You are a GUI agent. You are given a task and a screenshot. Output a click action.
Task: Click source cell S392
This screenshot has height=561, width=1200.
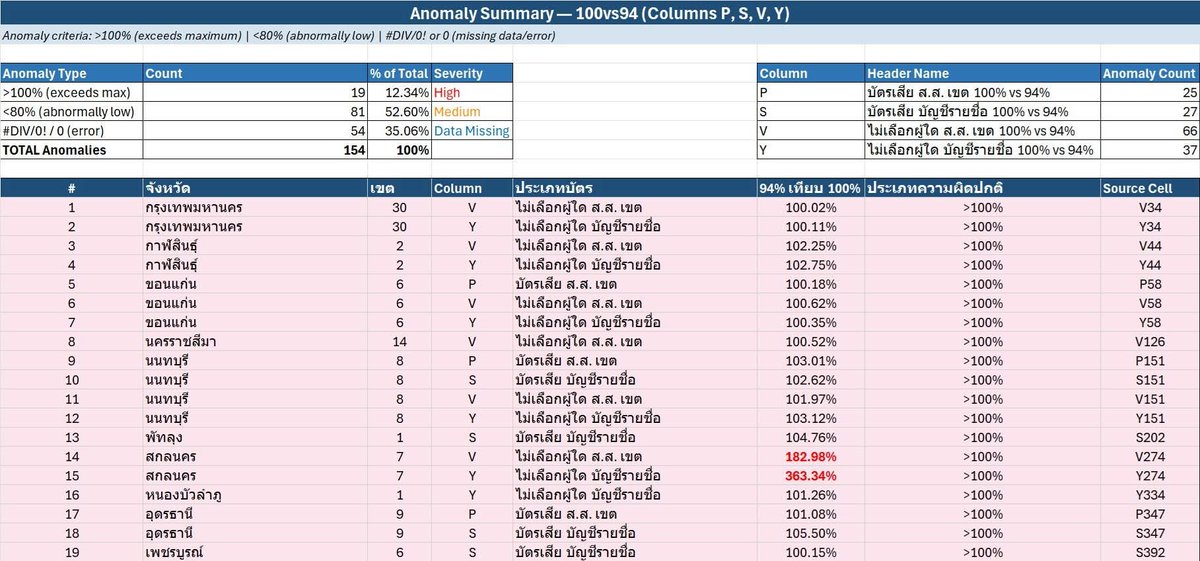[x=1149, y=552]
